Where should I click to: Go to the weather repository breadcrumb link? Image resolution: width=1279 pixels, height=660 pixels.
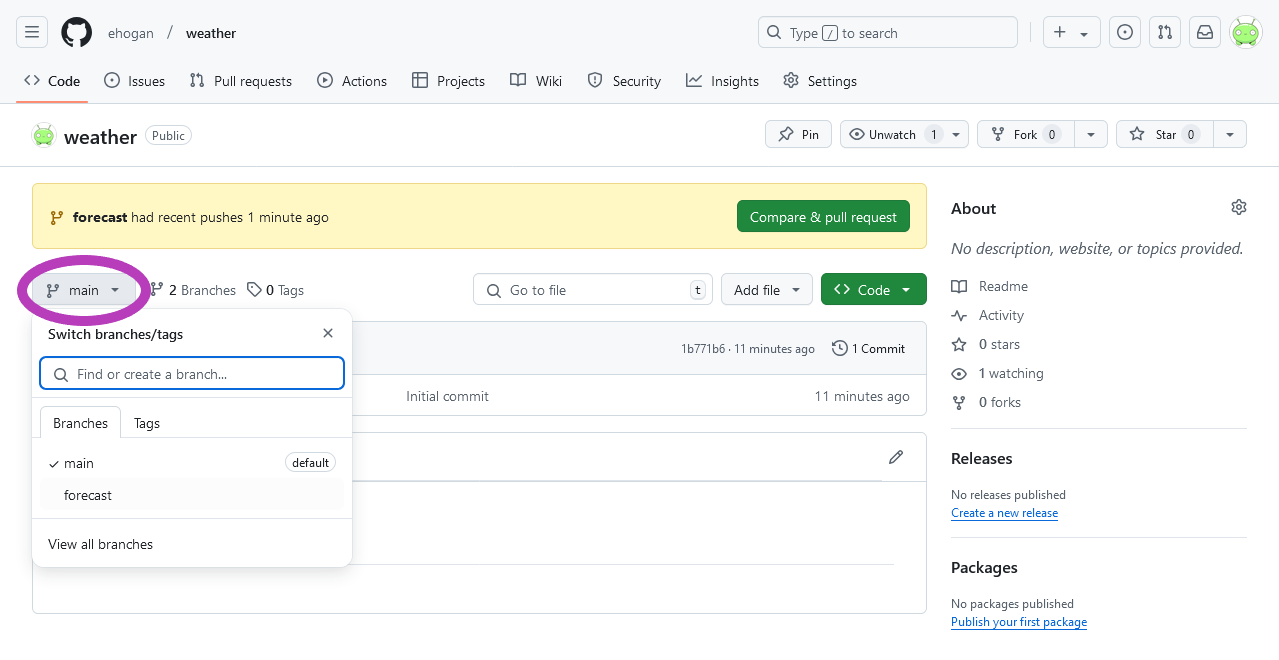tap(211, 33)
